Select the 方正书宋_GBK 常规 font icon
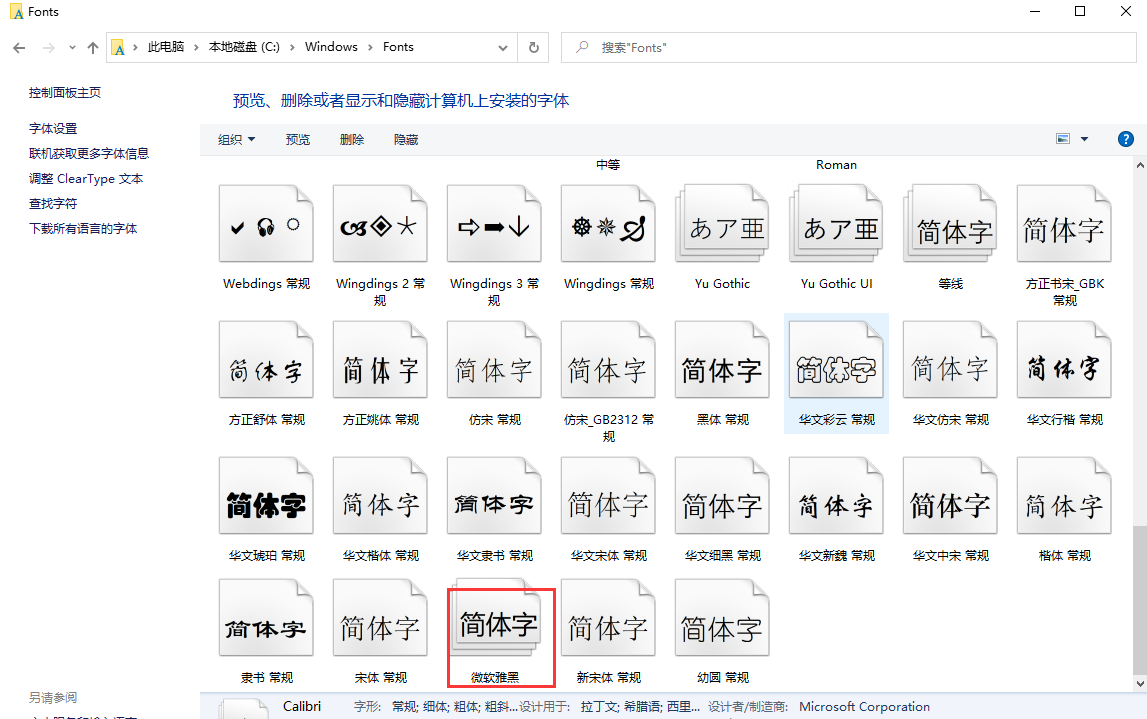Screen dimensions: 1147x719 1064,224
